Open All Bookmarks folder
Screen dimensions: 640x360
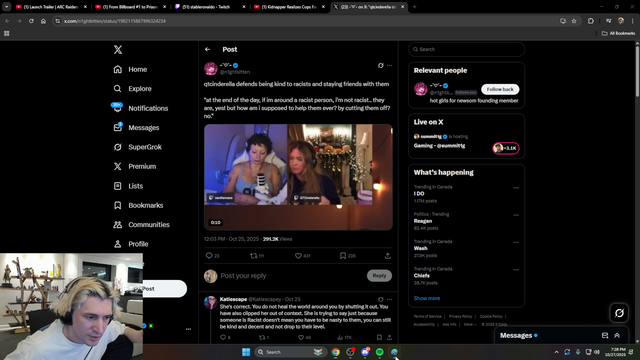coord(619,33)
